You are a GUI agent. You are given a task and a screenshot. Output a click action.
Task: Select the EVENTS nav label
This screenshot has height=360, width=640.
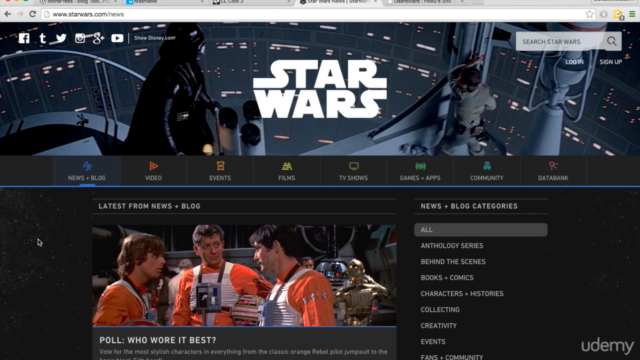point(220,178)
